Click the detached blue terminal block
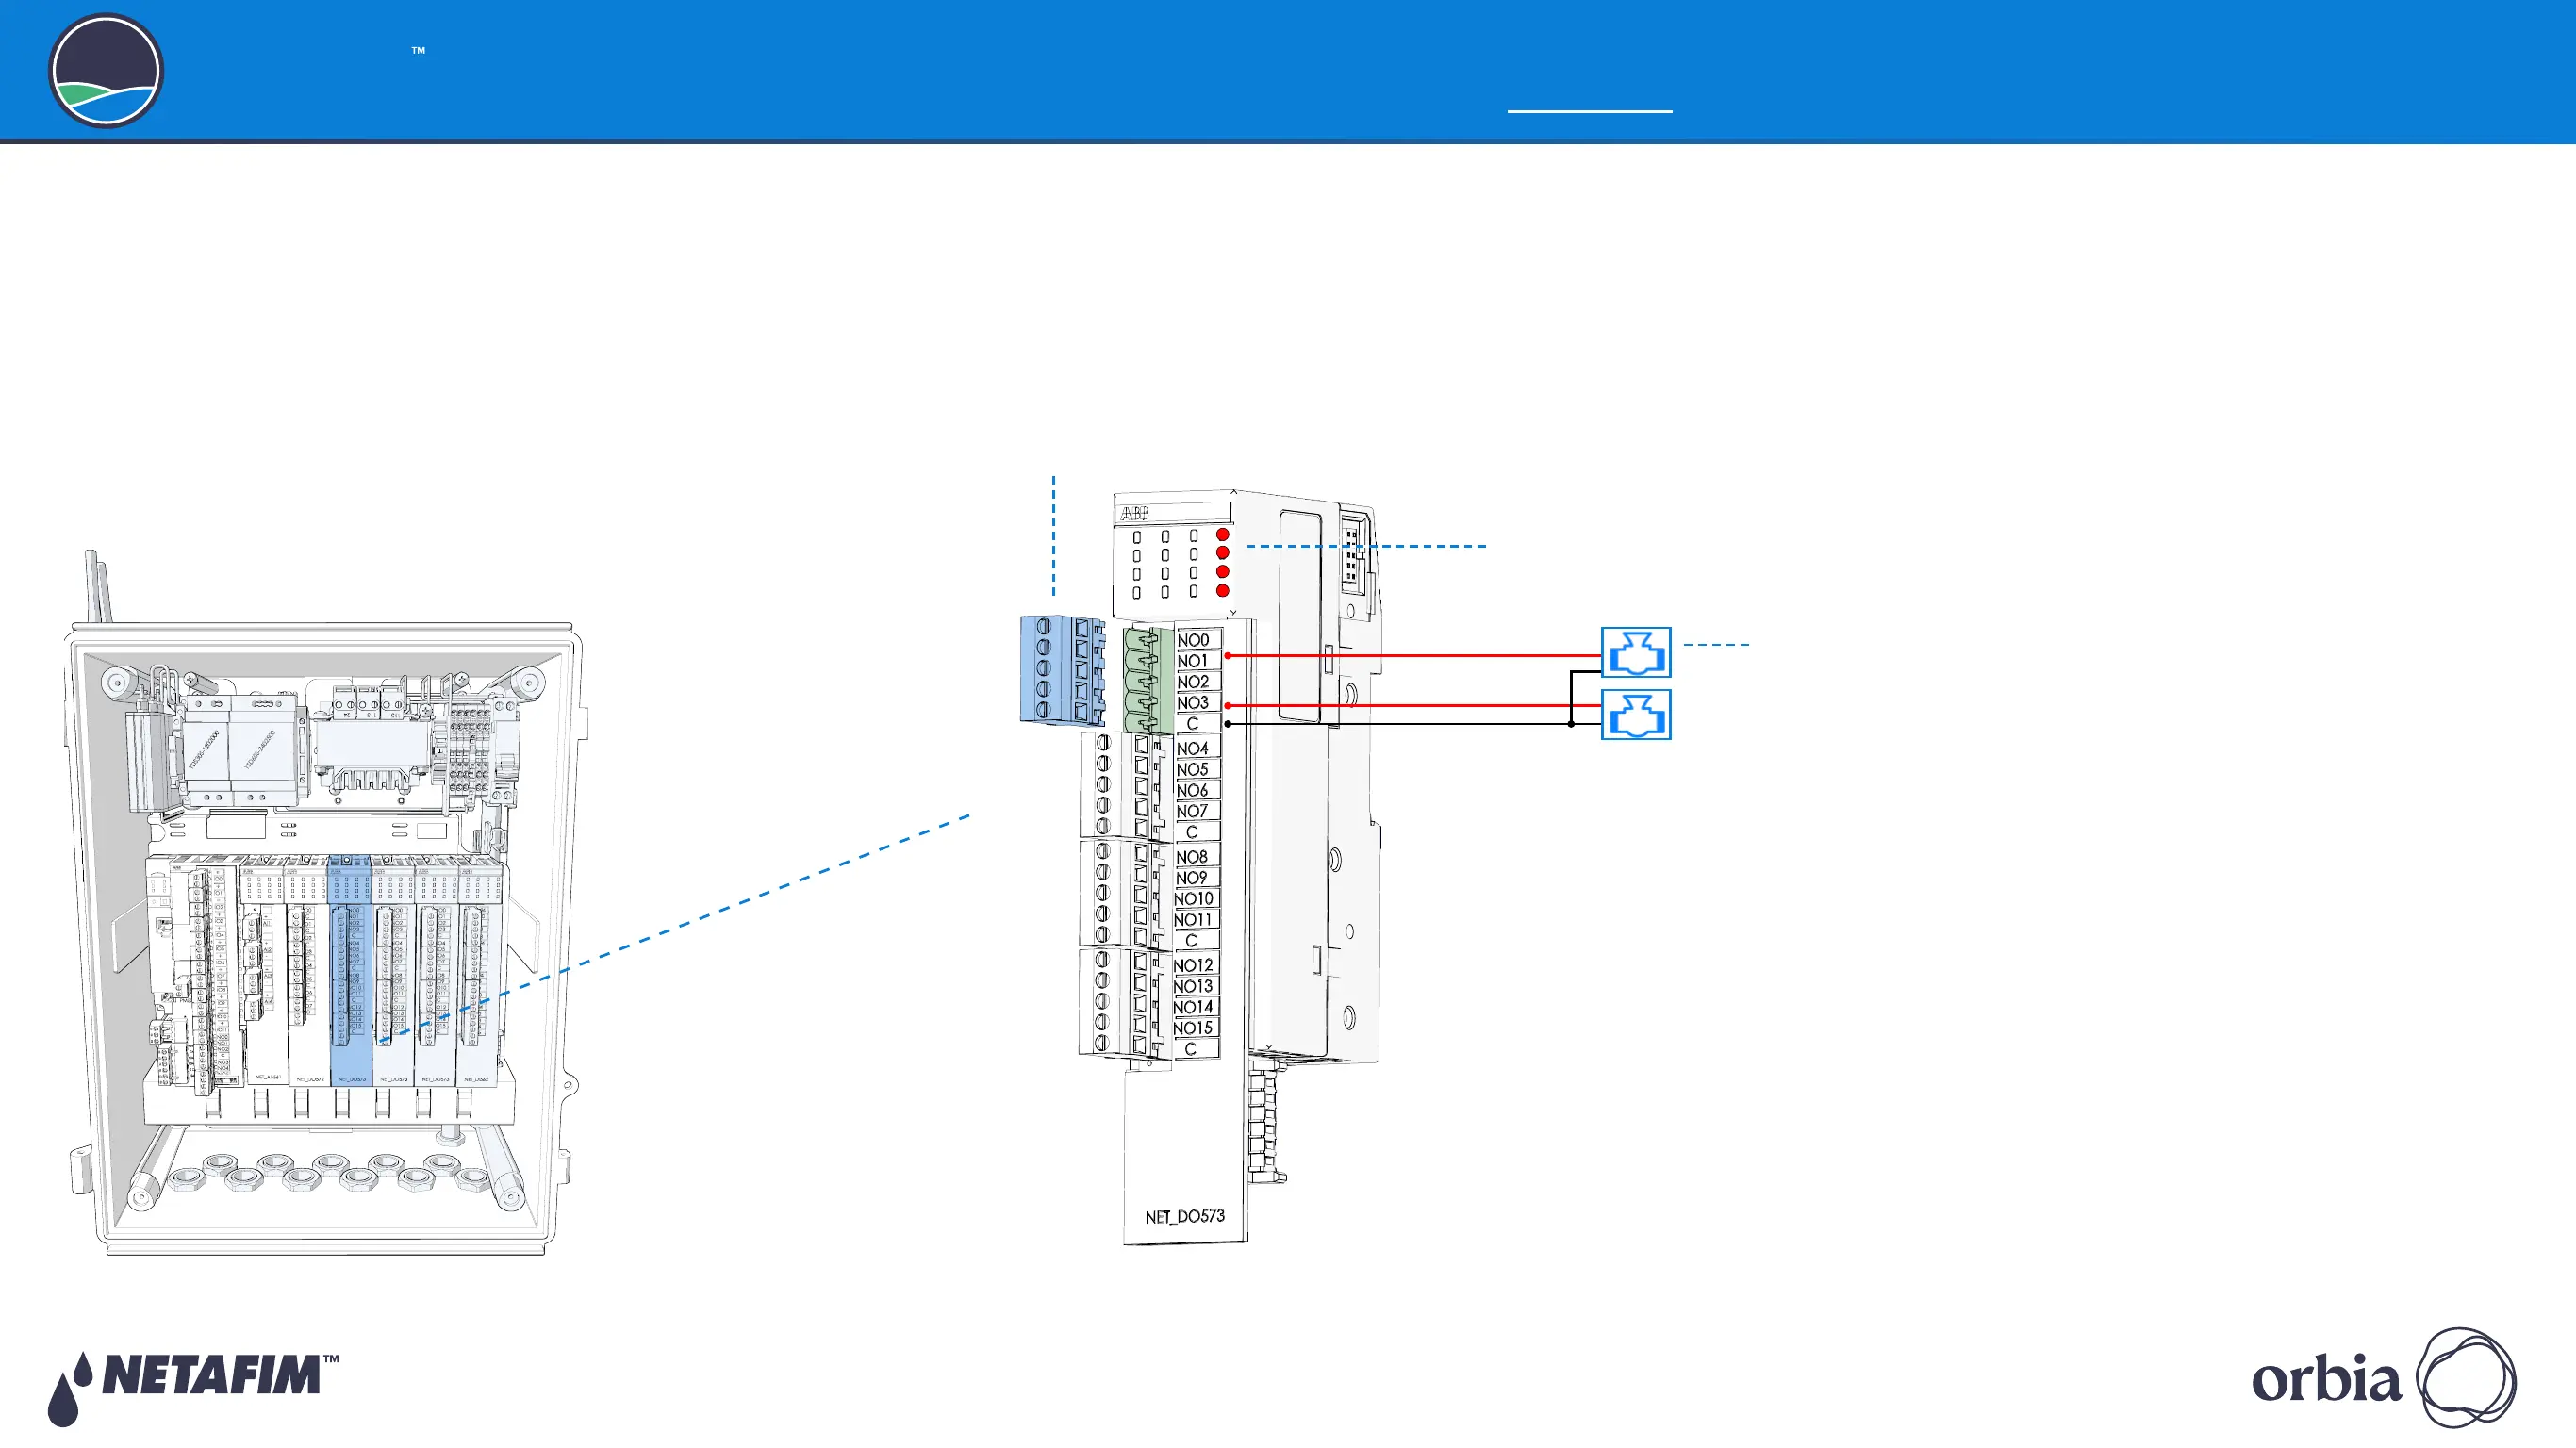2576x1448 pixels. point(1062,671)
